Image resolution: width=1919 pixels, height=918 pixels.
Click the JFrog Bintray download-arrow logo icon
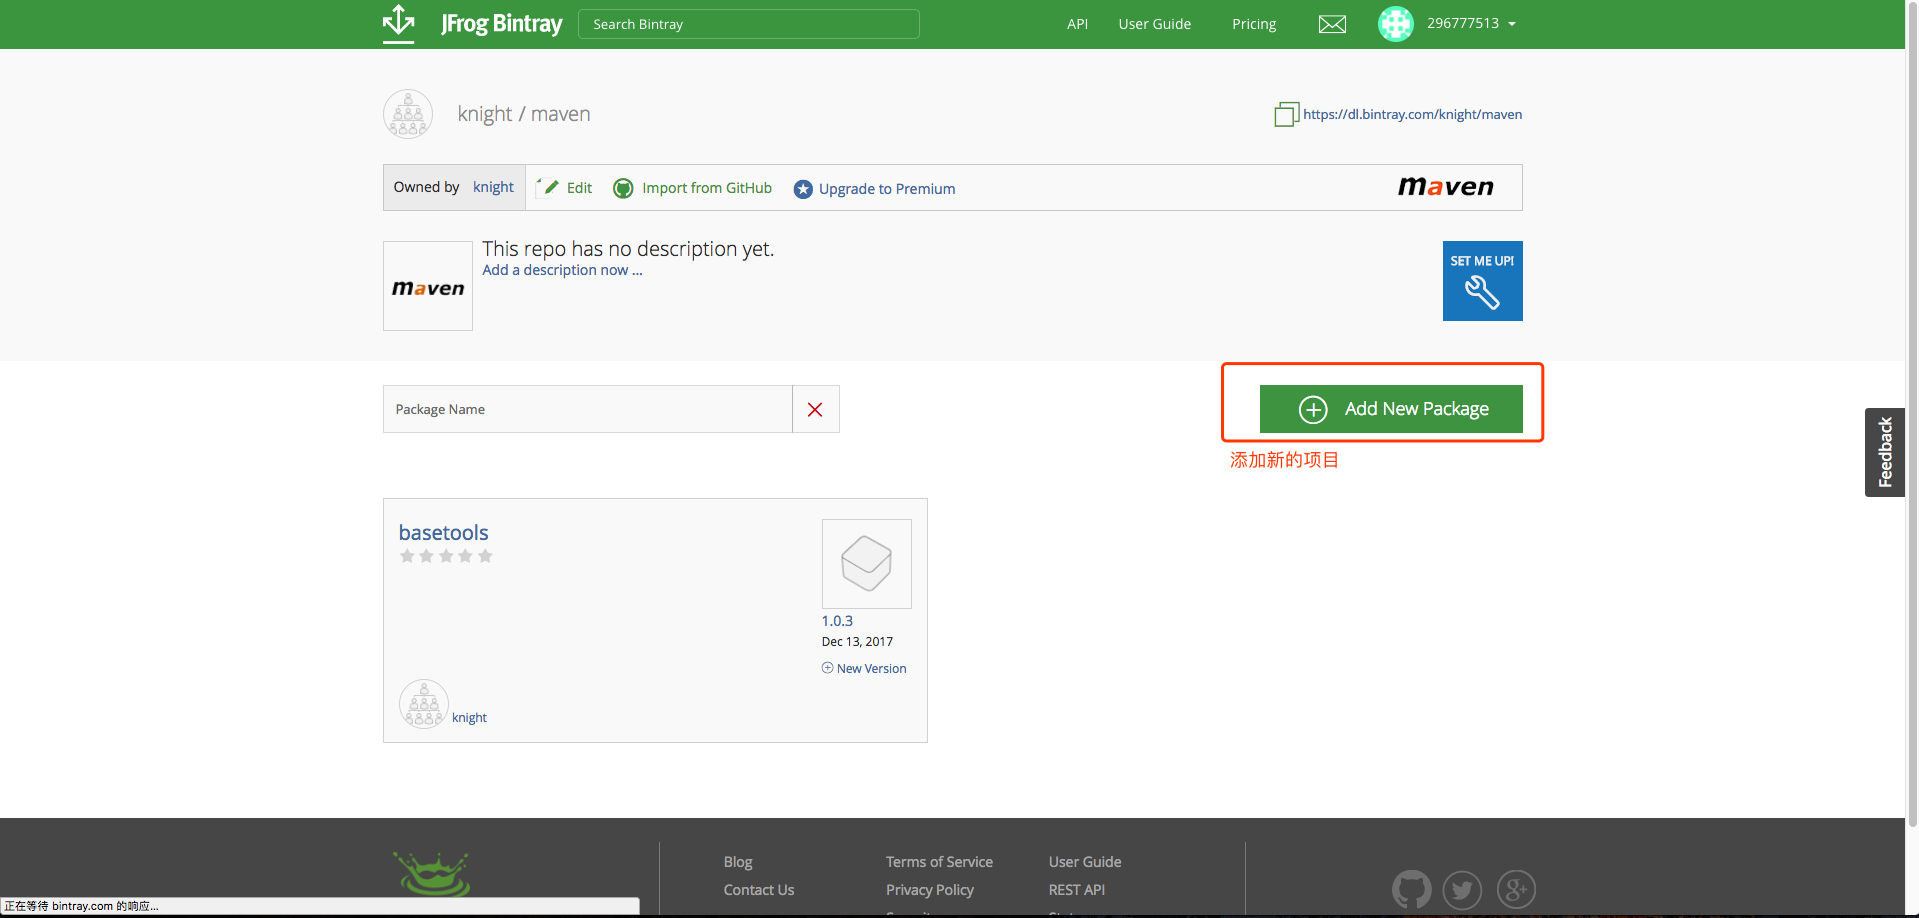tap(399, 23)
